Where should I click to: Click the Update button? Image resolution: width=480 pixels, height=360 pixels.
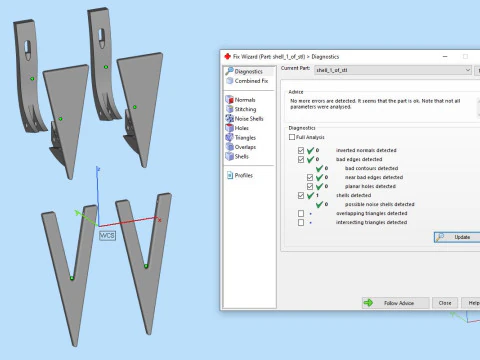[x=457, y=237]
